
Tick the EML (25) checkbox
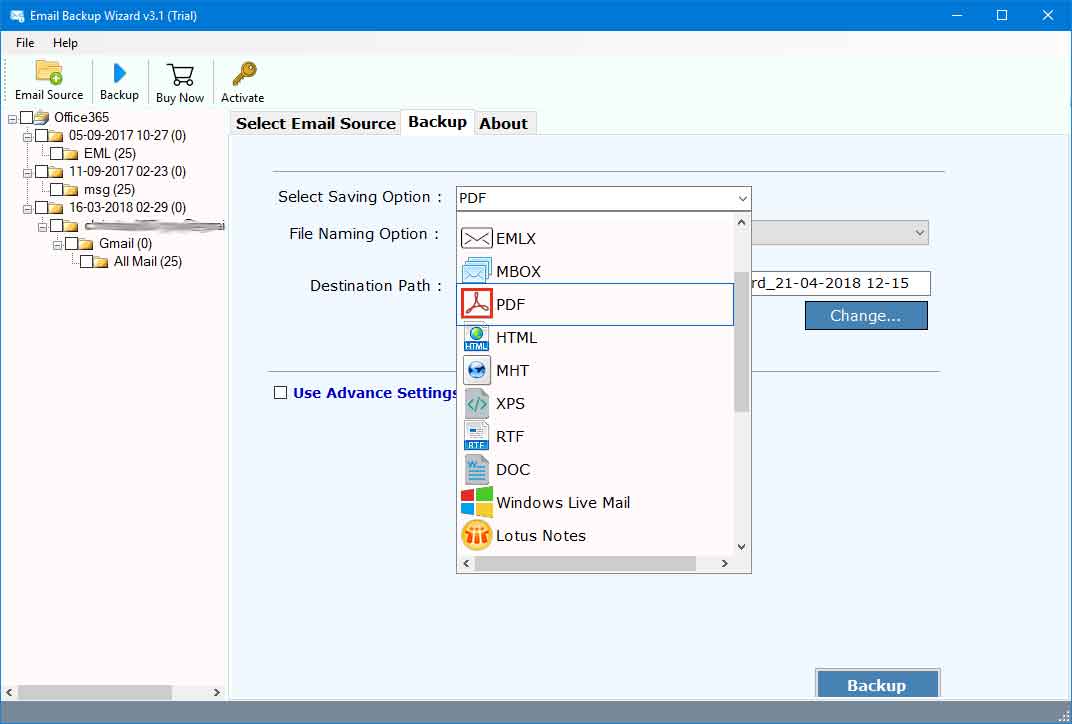[56, 153]
